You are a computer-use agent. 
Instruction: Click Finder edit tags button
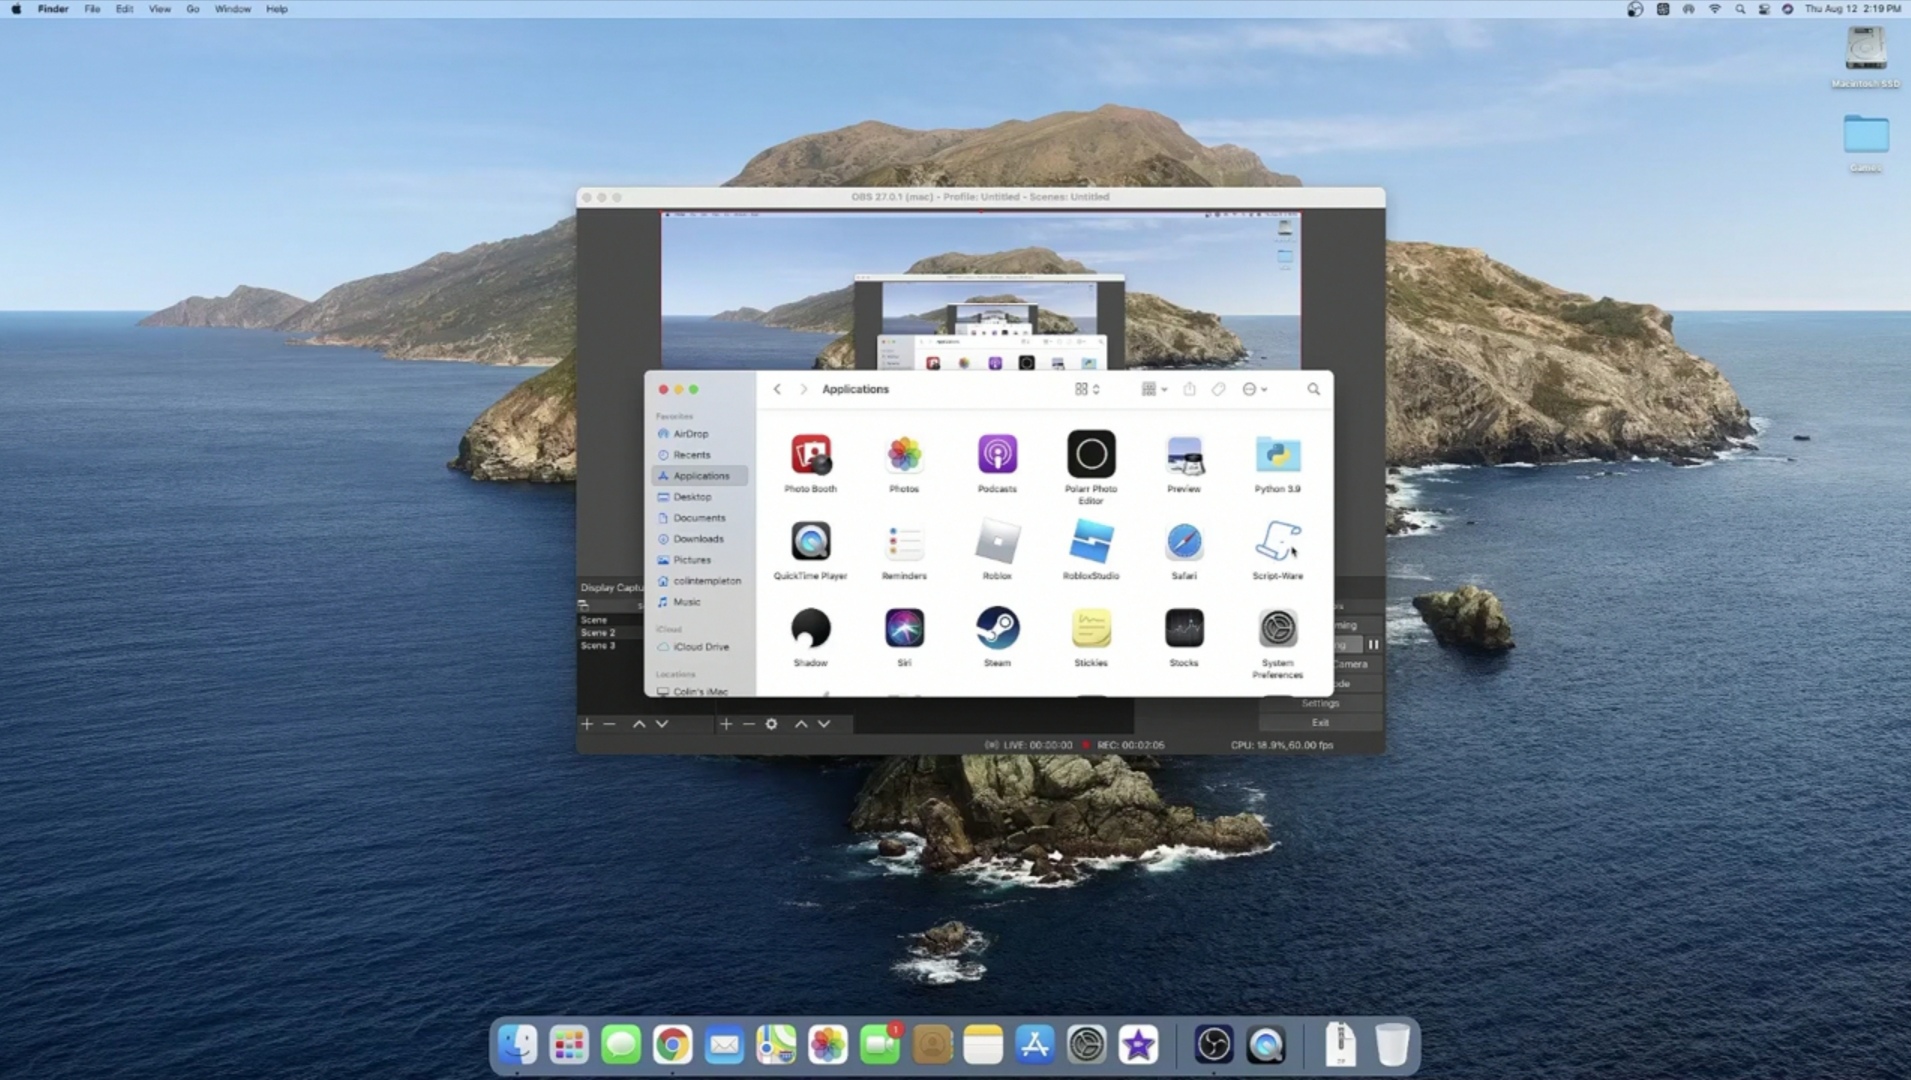point(1218,389)
